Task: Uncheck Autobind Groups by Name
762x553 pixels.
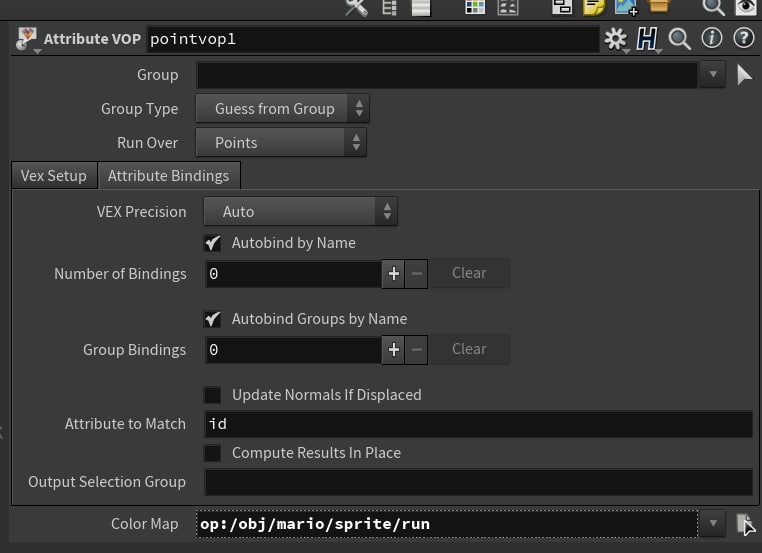Action: click(x=212, y=319)
